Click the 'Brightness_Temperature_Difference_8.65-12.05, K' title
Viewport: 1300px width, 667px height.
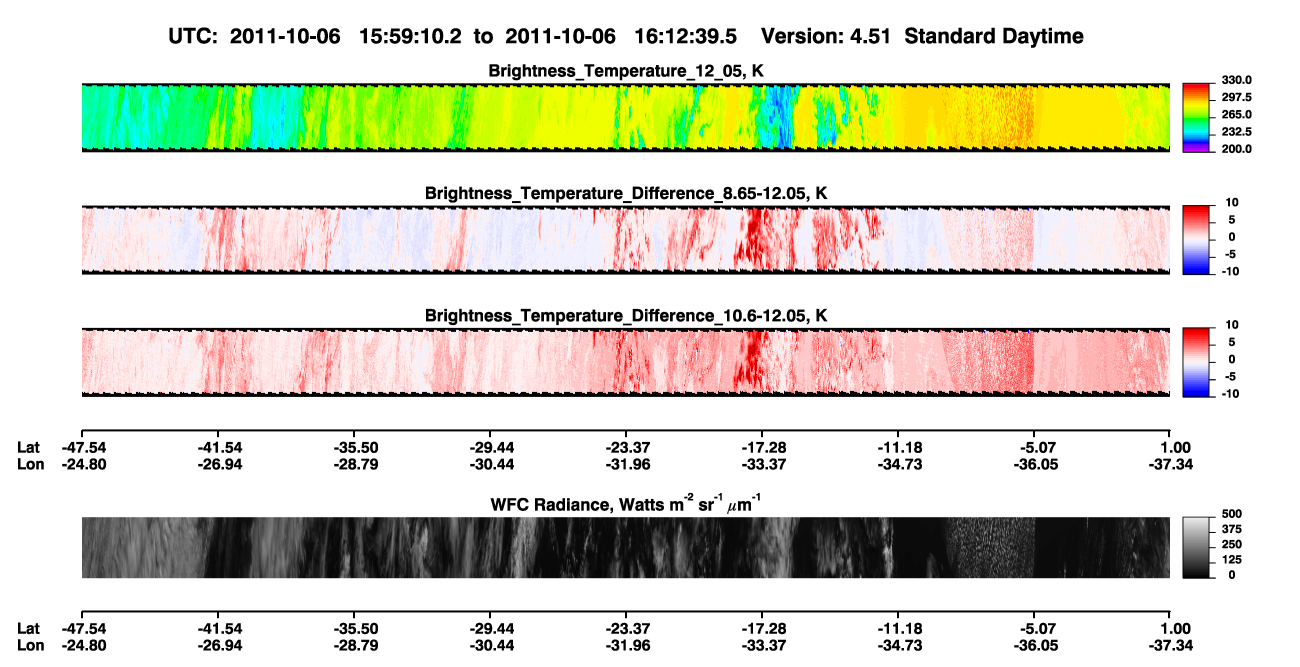coord(626,192)
